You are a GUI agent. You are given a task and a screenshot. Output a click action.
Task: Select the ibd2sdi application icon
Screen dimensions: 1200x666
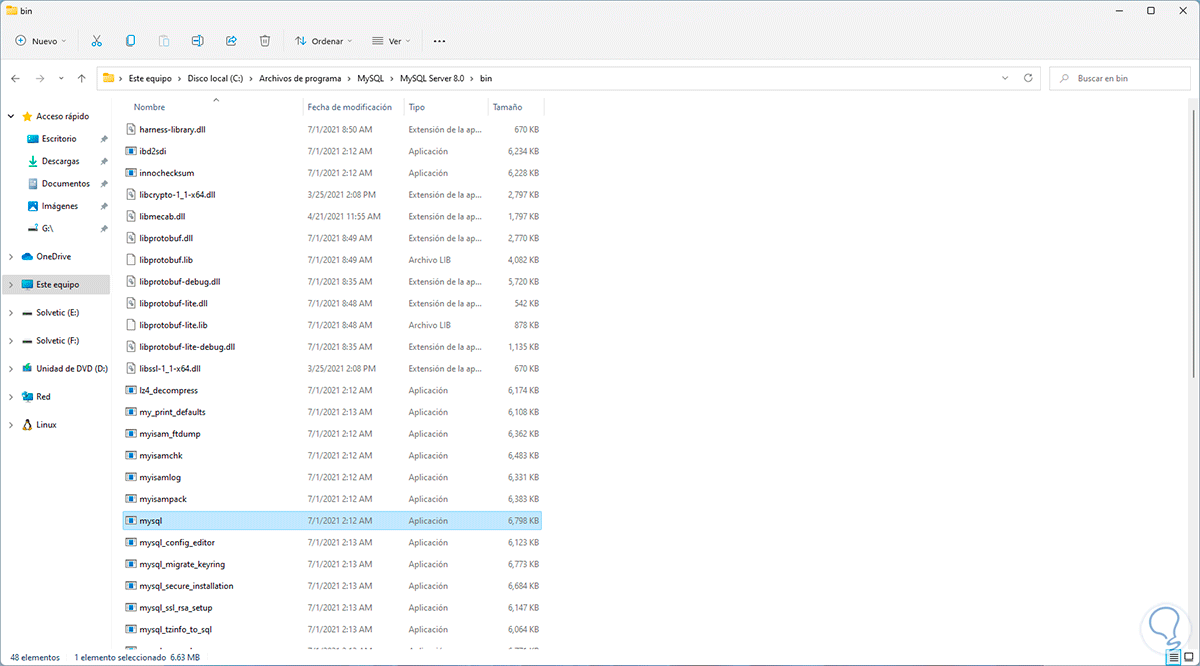click(x=130, y=151)
